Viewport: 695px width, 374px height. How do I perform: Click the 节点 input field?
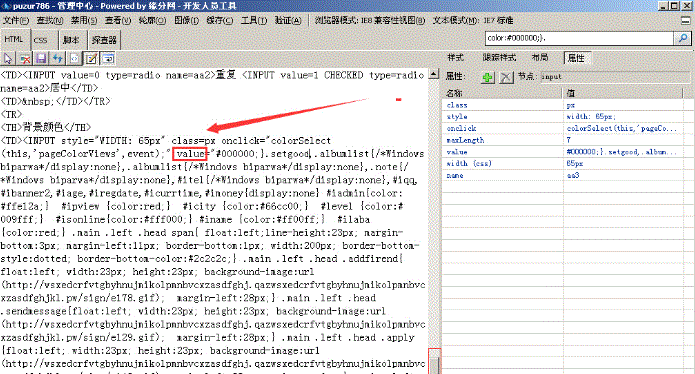(x=614, y=77)
